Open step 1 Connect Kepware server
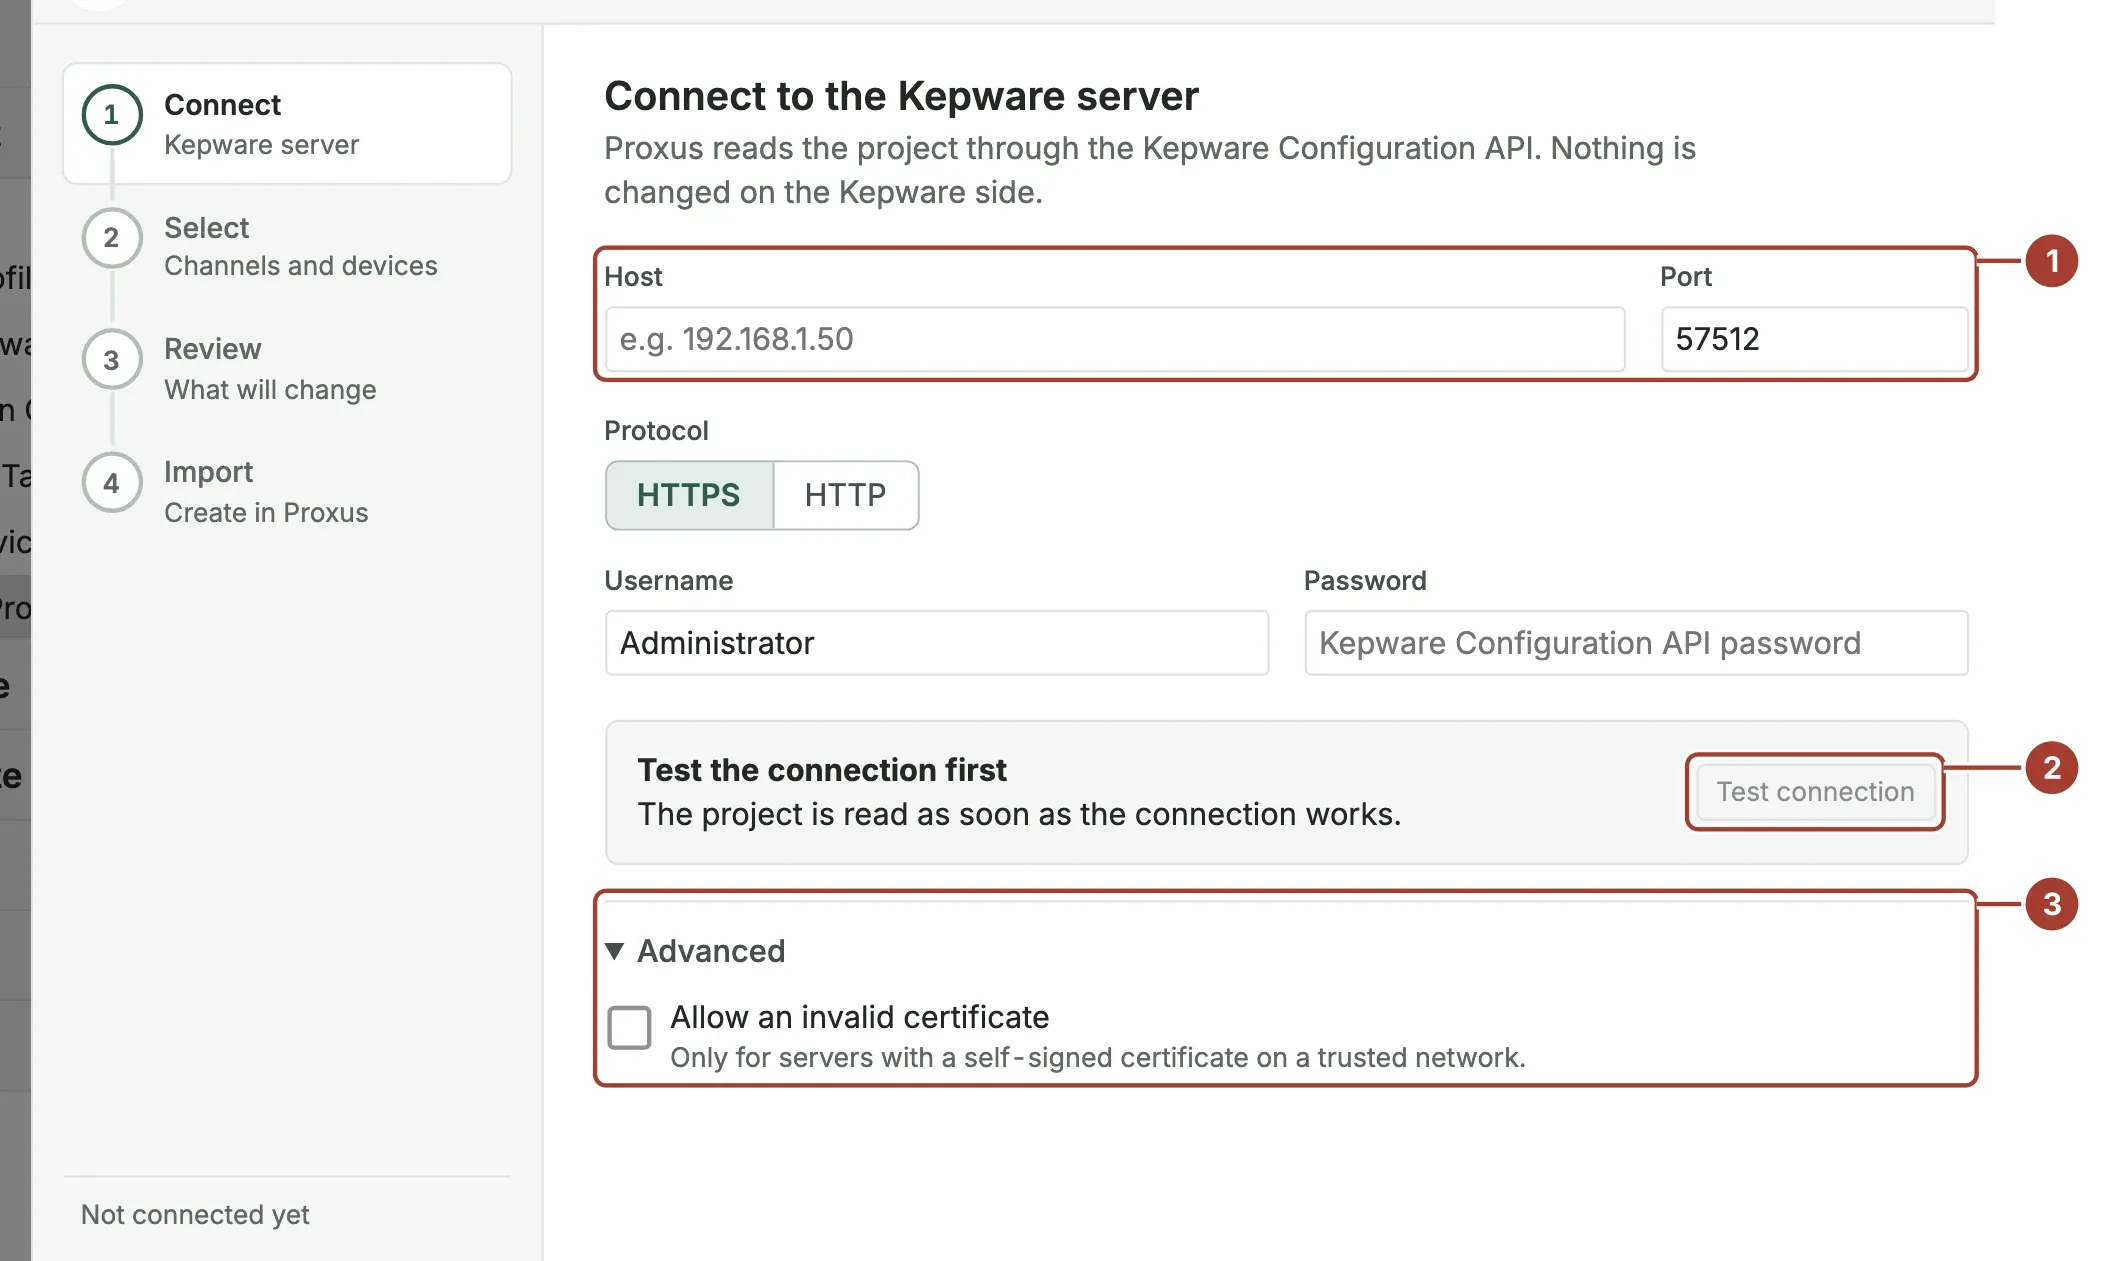The width and height of the screenshot is (2109, 1261). pos(287,124)
